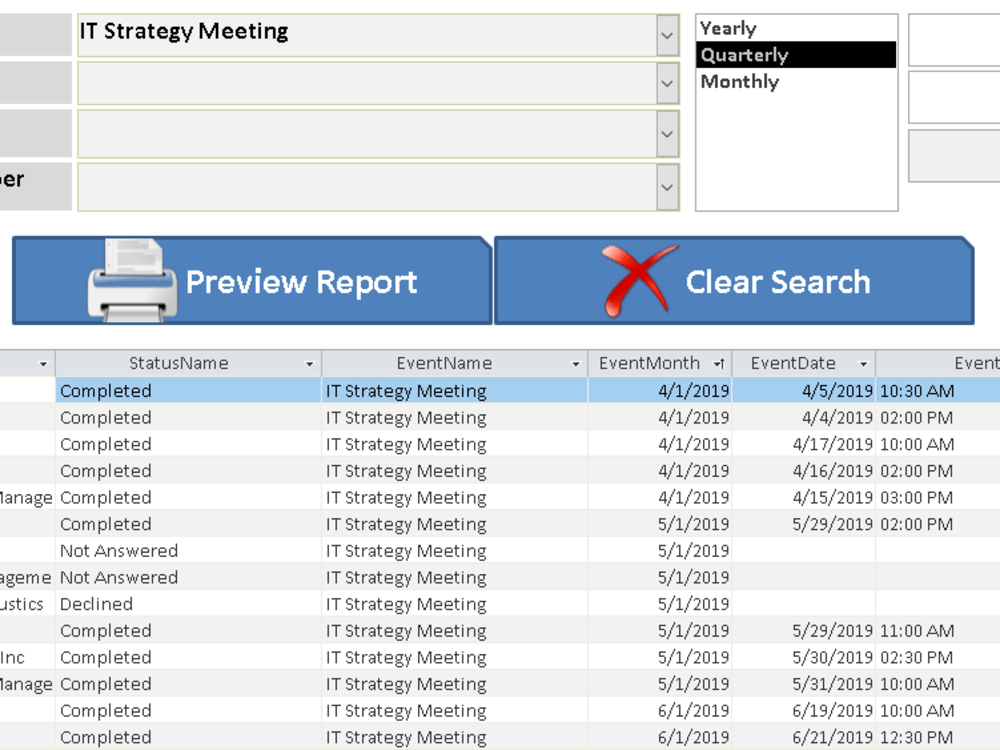1000x750 pixels.
Task: Click IT Strategy Meeting in the 4/17/2019 row
Action: pyautogui.click(x=455, y=444)
